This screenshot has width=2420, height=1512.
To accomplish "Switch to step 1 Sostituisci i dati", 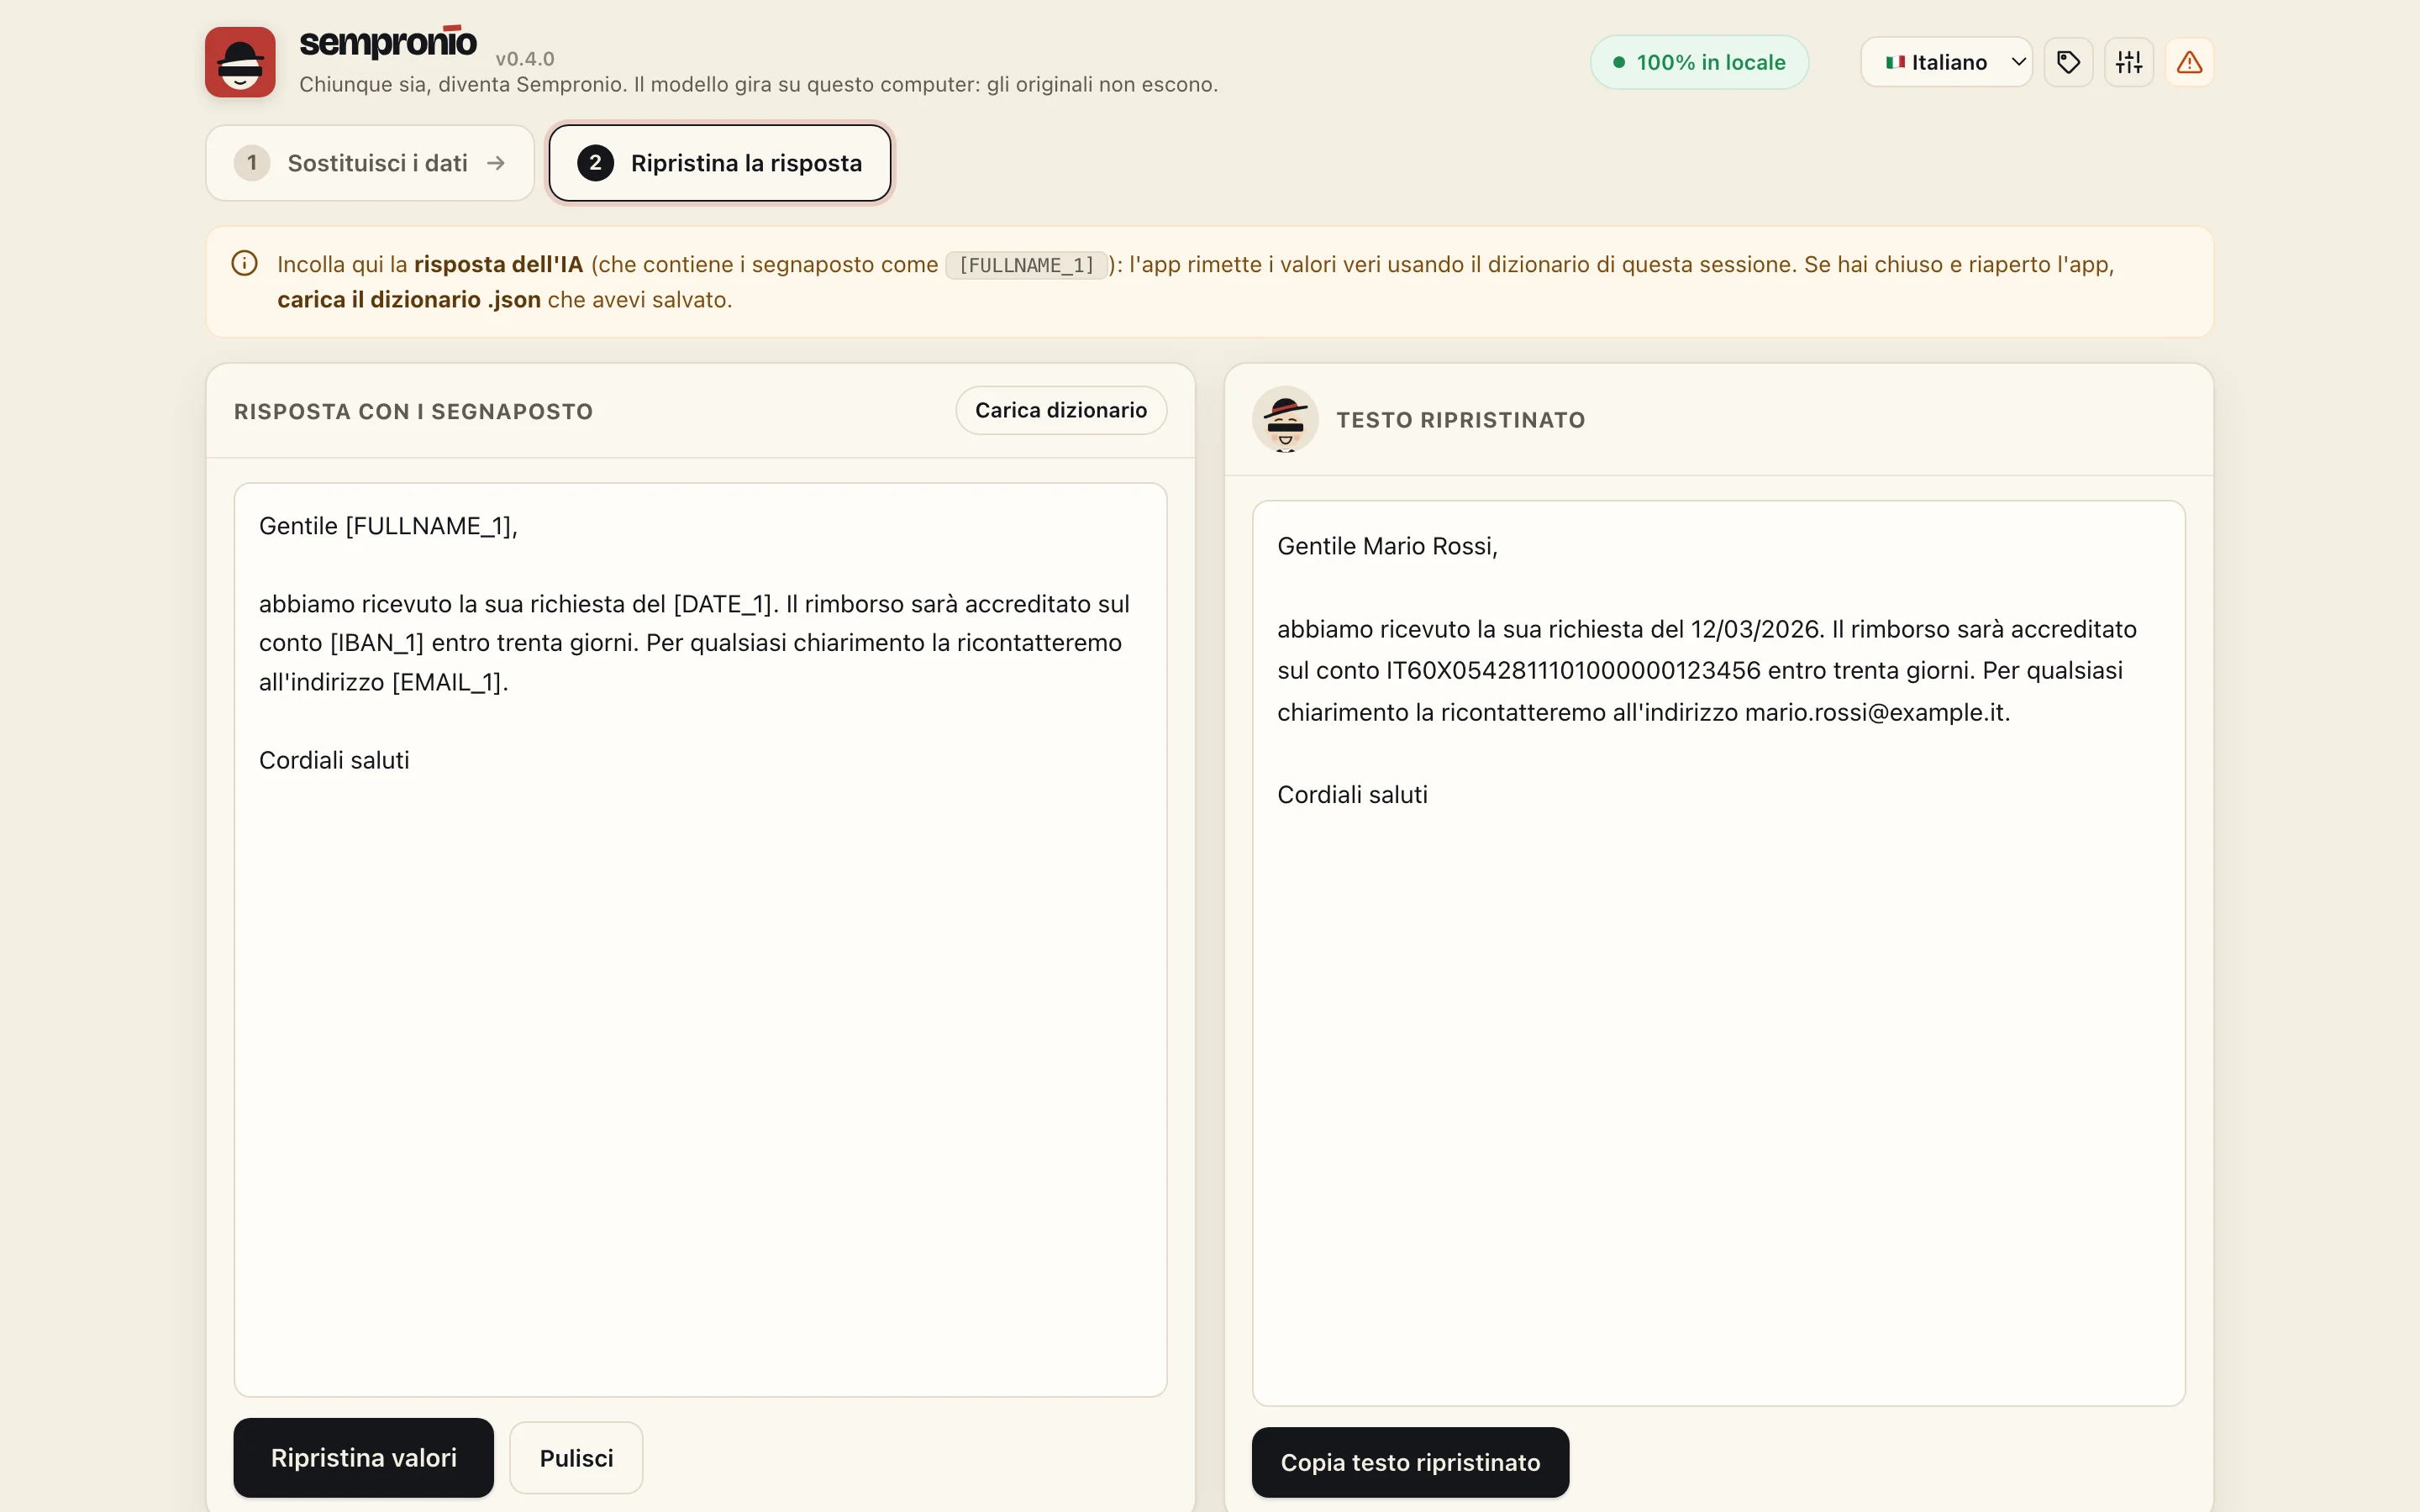I will point(370,163).
